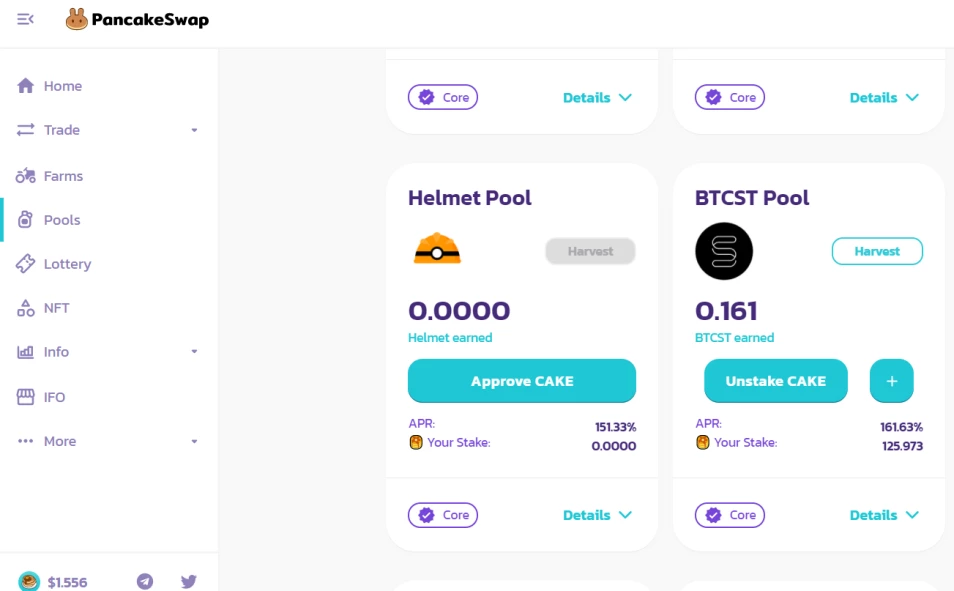Expand Details in Helmet Pool card
The height and width of the screenshot is (591, 954).
coord(597,515)
